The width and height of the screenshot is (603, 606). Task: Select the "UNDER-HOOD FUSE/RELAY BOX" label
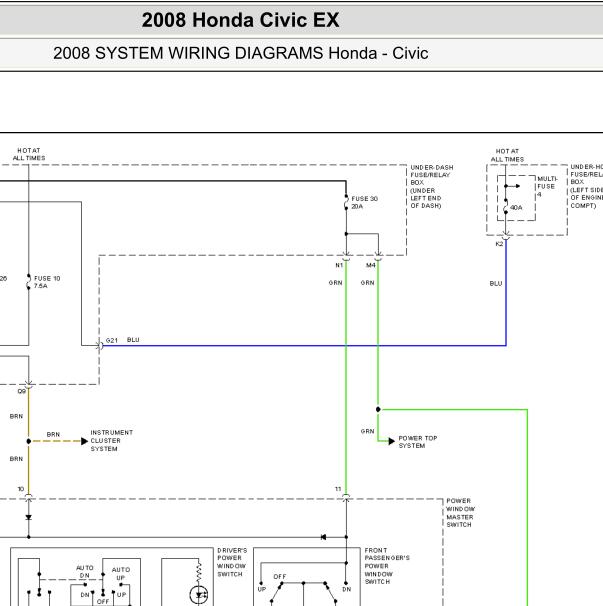[586, 186]
